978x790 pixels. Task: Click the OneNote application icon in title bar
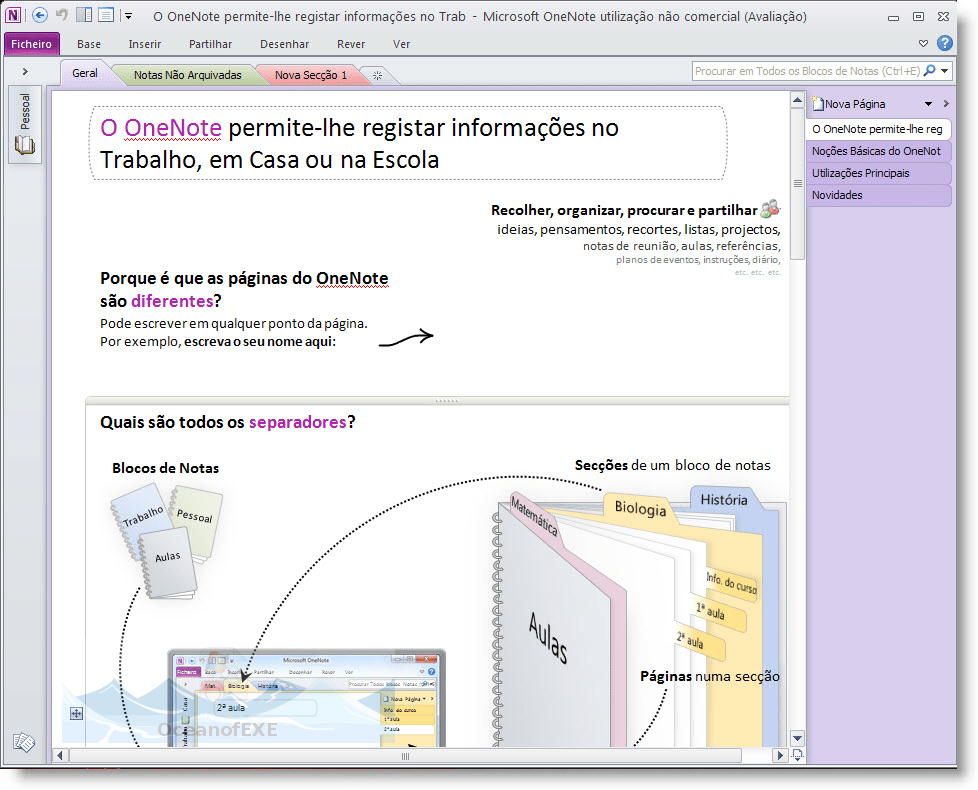tap(13, 15)
